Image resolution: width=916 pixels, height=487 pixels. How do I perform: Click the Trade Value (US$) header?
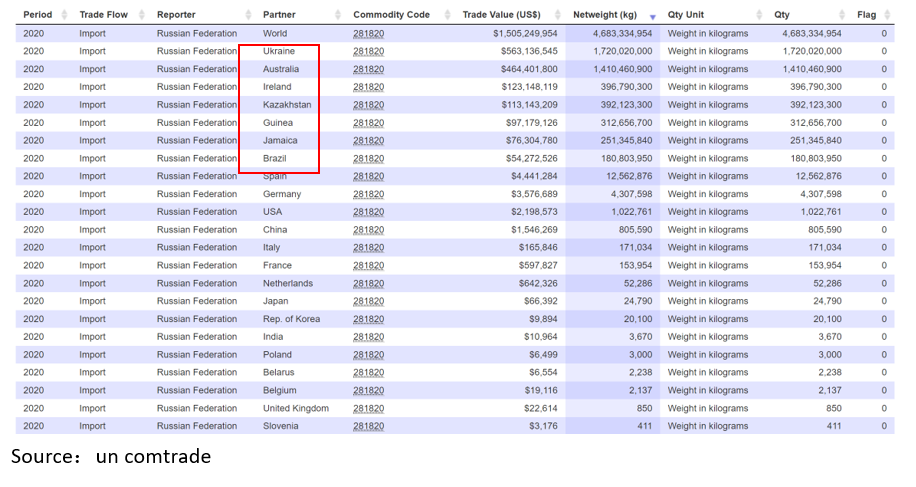tap(501, 15)
